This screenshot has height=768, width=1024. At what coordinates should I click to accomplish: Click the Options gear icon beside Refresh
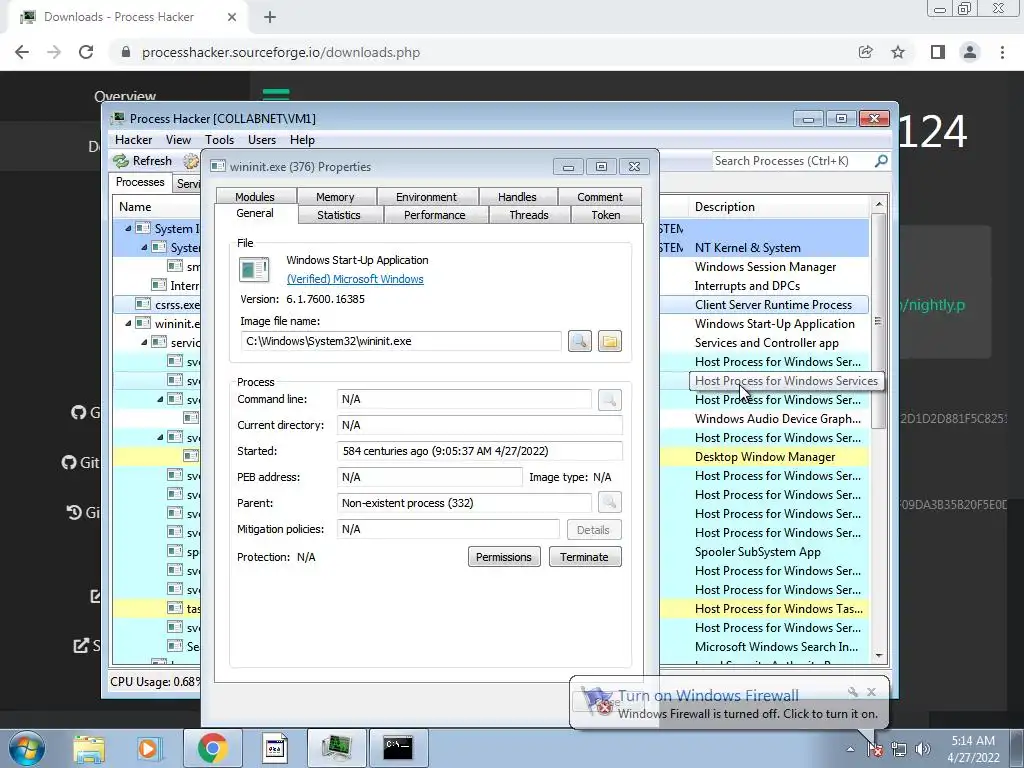[191, 161]
